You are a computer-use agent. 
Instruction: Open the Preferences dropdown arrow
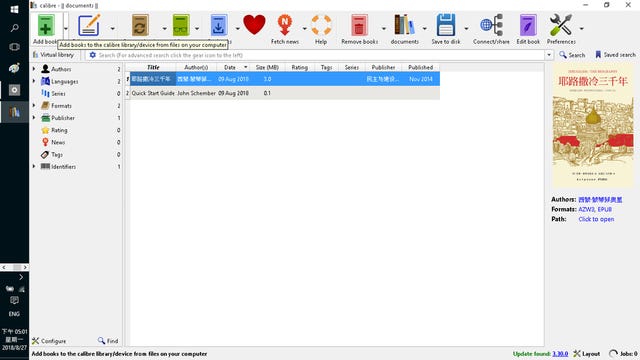point(581,29)
